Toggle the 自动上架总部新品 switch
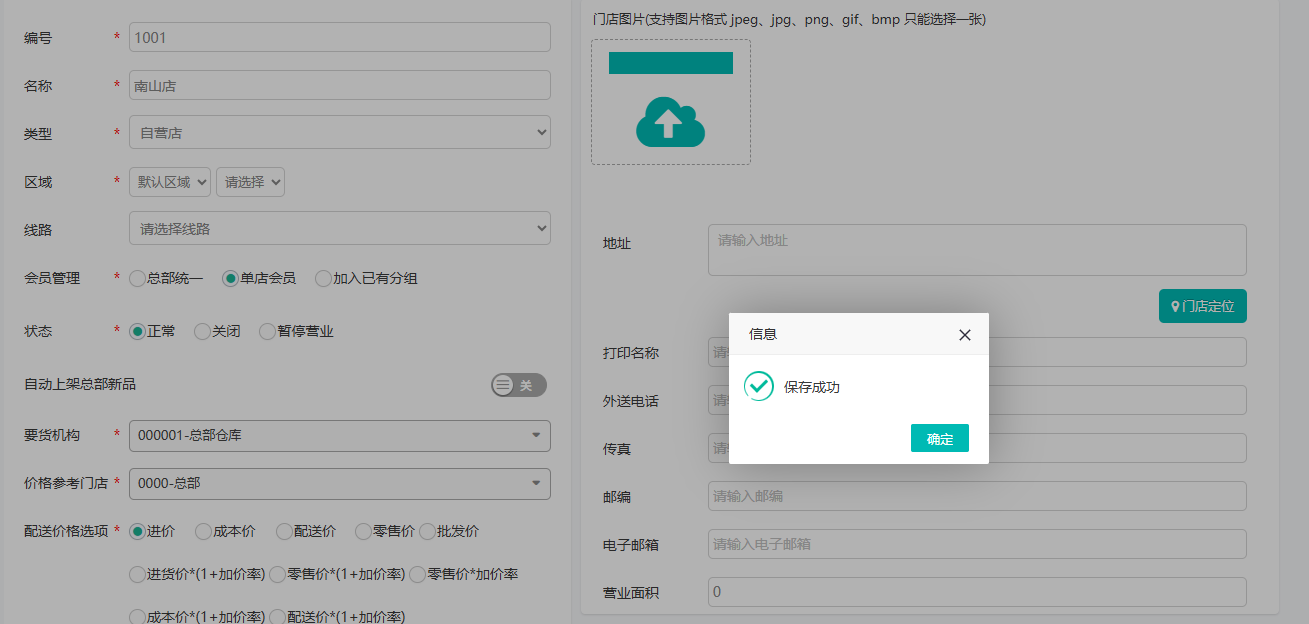 519,385
